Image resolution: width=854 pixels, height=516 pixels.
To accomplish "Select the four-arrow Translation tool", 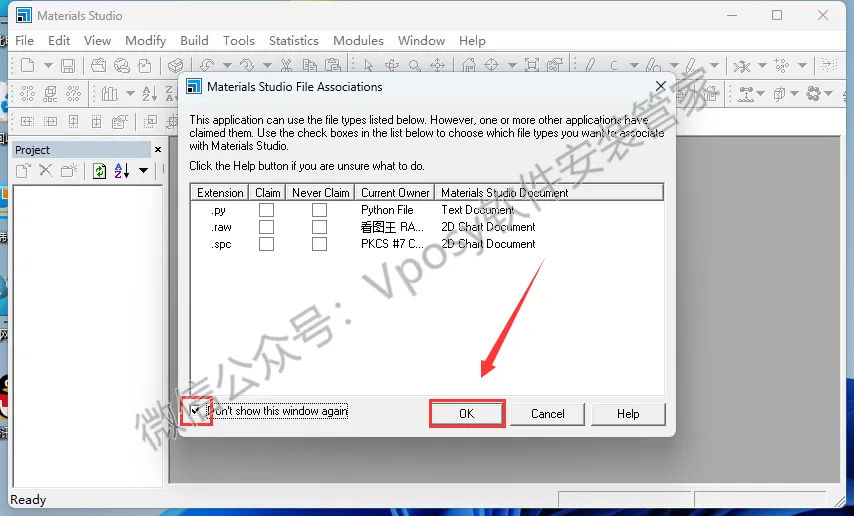I will point(438,66).
